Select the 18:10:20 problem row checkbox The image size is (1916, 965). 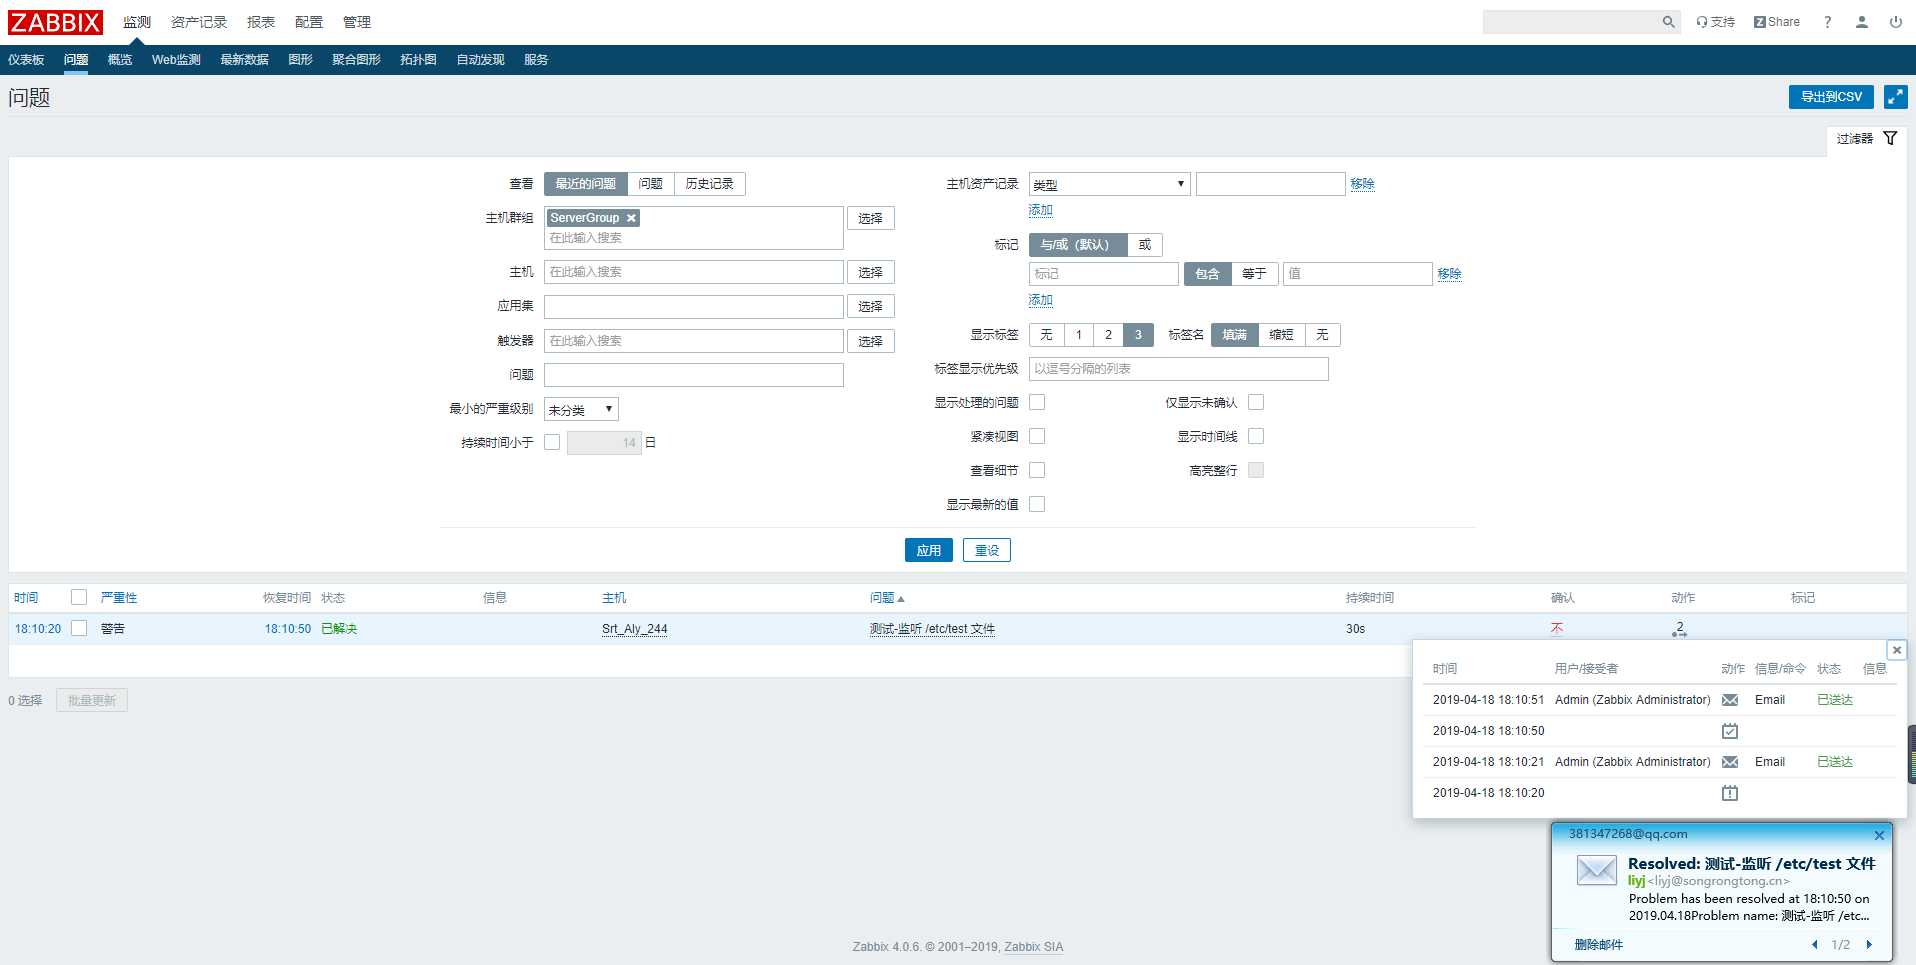pyautogui.click(x=79, y=628)
